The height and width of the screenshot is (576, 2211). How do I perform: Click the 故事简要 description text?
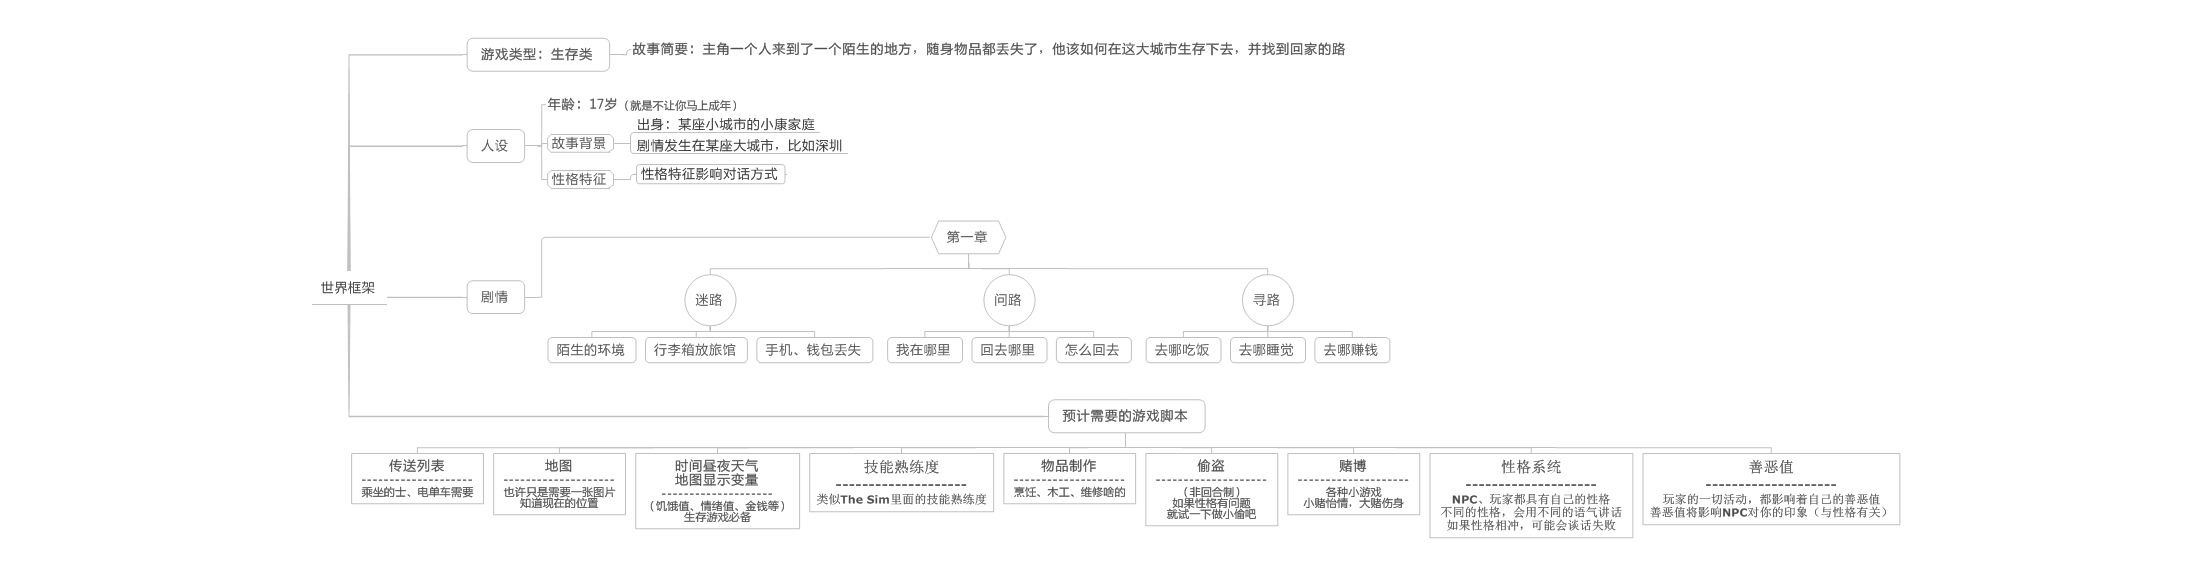pyautogui.click(x=988, y=49)
